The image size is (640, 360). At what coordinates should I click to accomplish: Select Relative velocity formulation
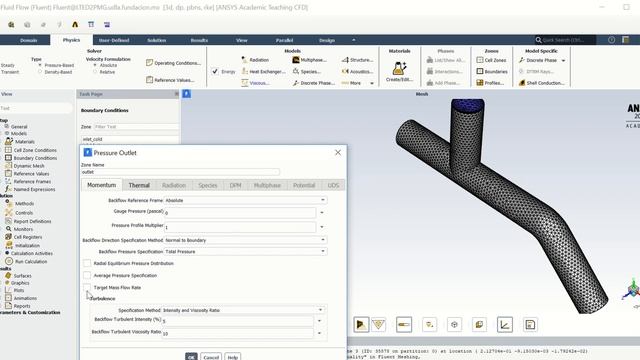(x=95, y=72)
